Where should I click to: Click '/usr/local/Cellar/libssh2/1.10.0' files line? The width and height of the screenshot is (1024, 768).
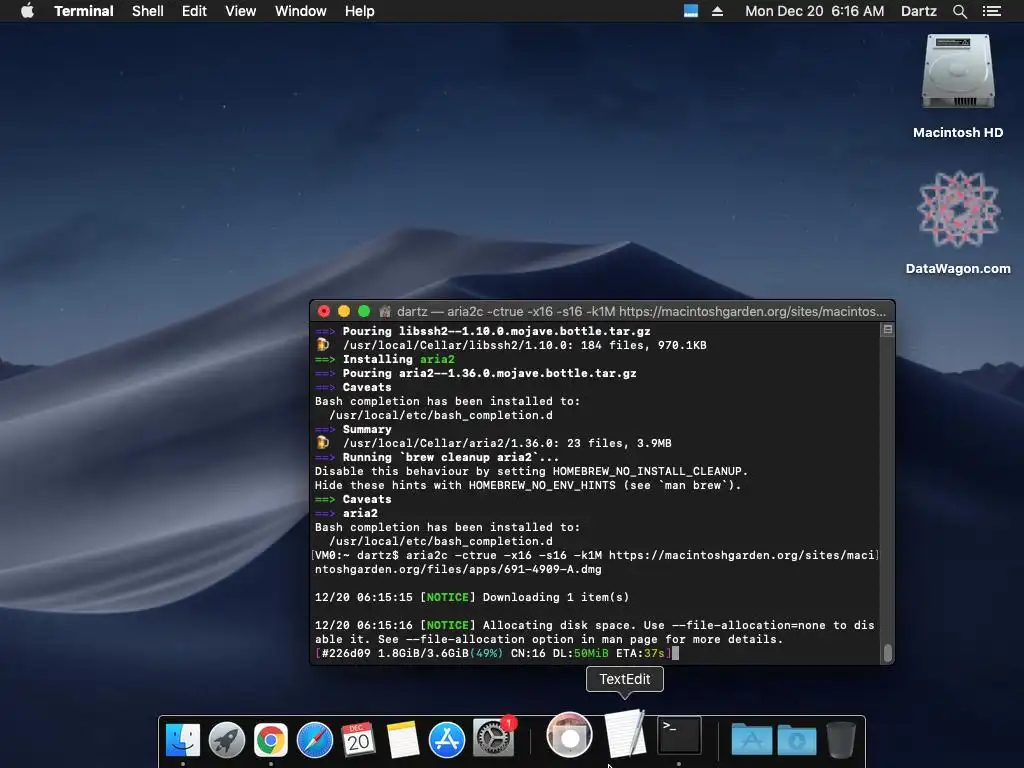pyautogui.click(x=511, y=345)
